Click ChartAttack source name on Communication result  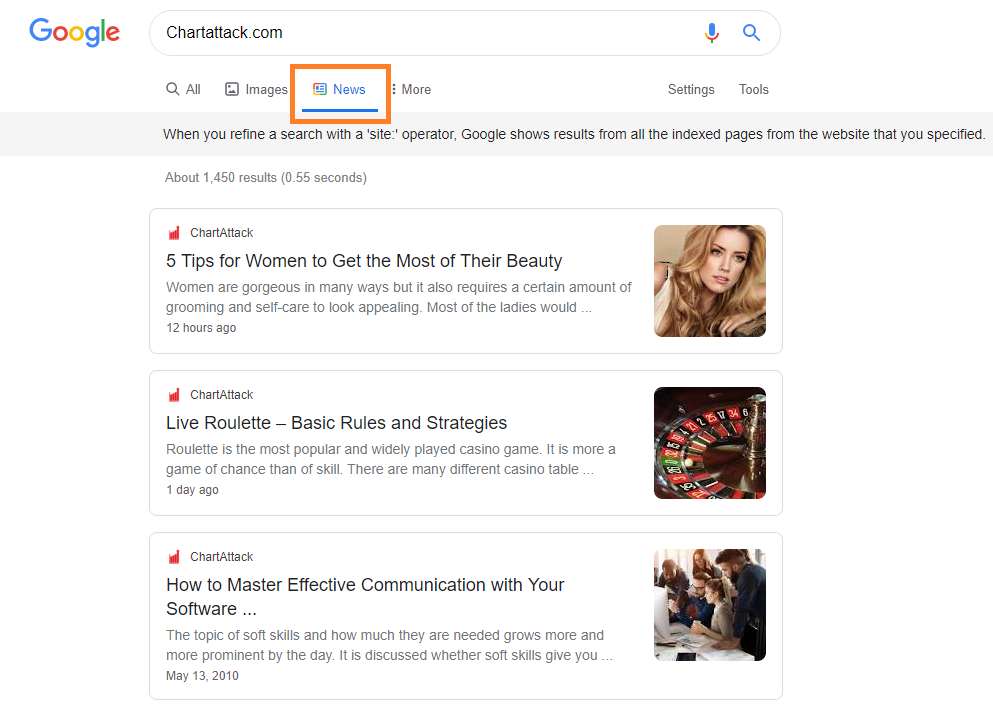click(x=222, y=557)
